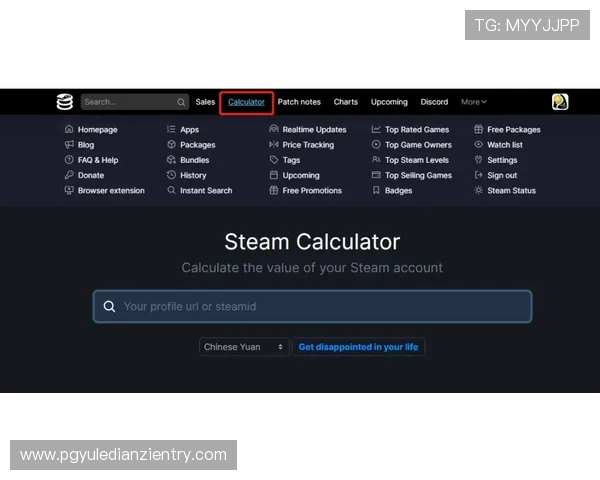600x480 pixels.
Task: Open the Chinese Yuan currency dropdown
Action: pyautogui.click(x=244, y=347)
